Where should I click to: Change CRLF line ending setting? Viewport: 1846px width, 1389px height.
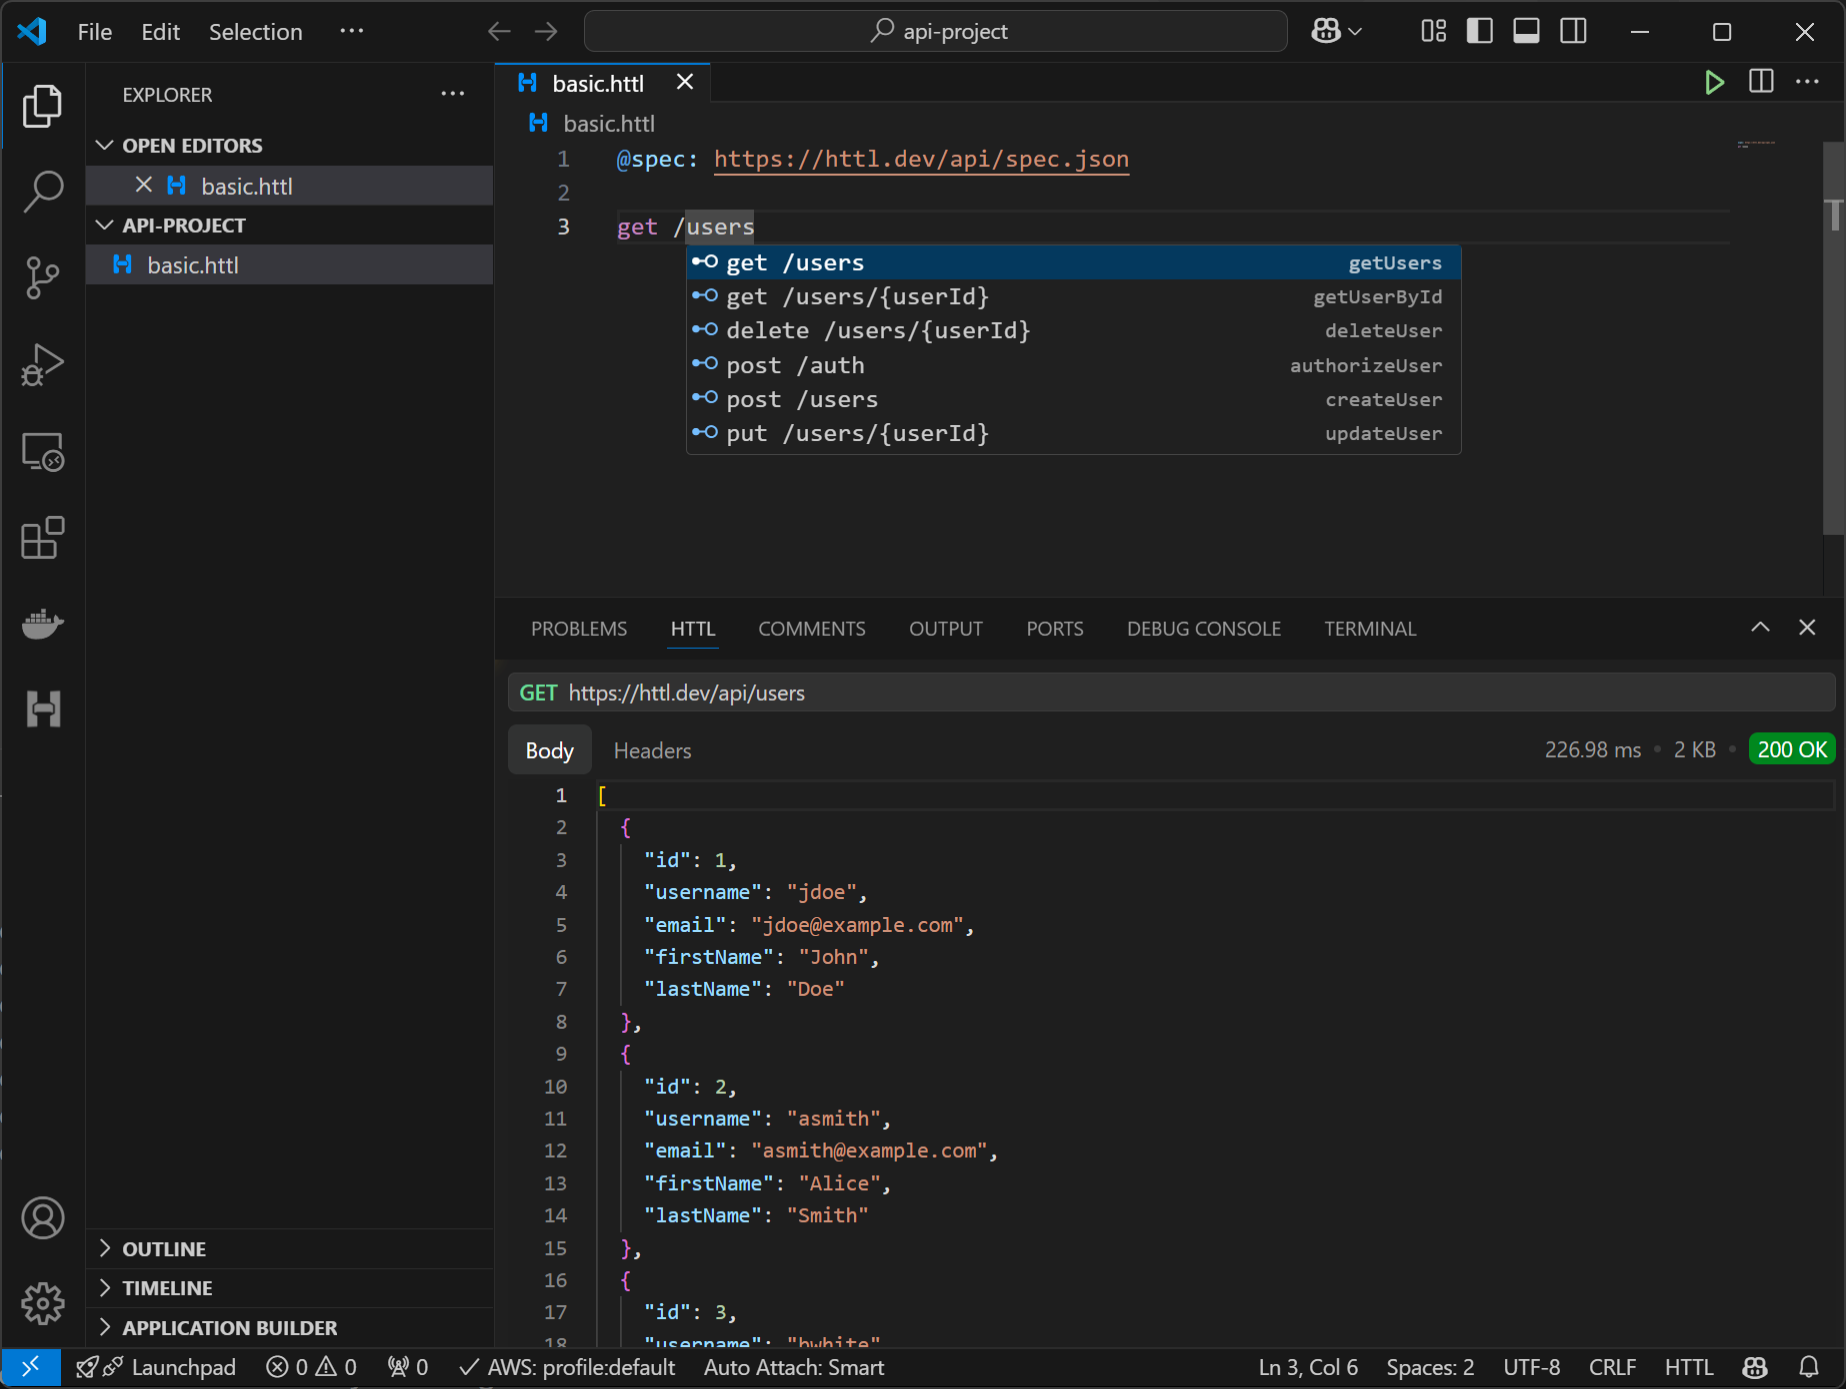[x=1612, y=1366]
